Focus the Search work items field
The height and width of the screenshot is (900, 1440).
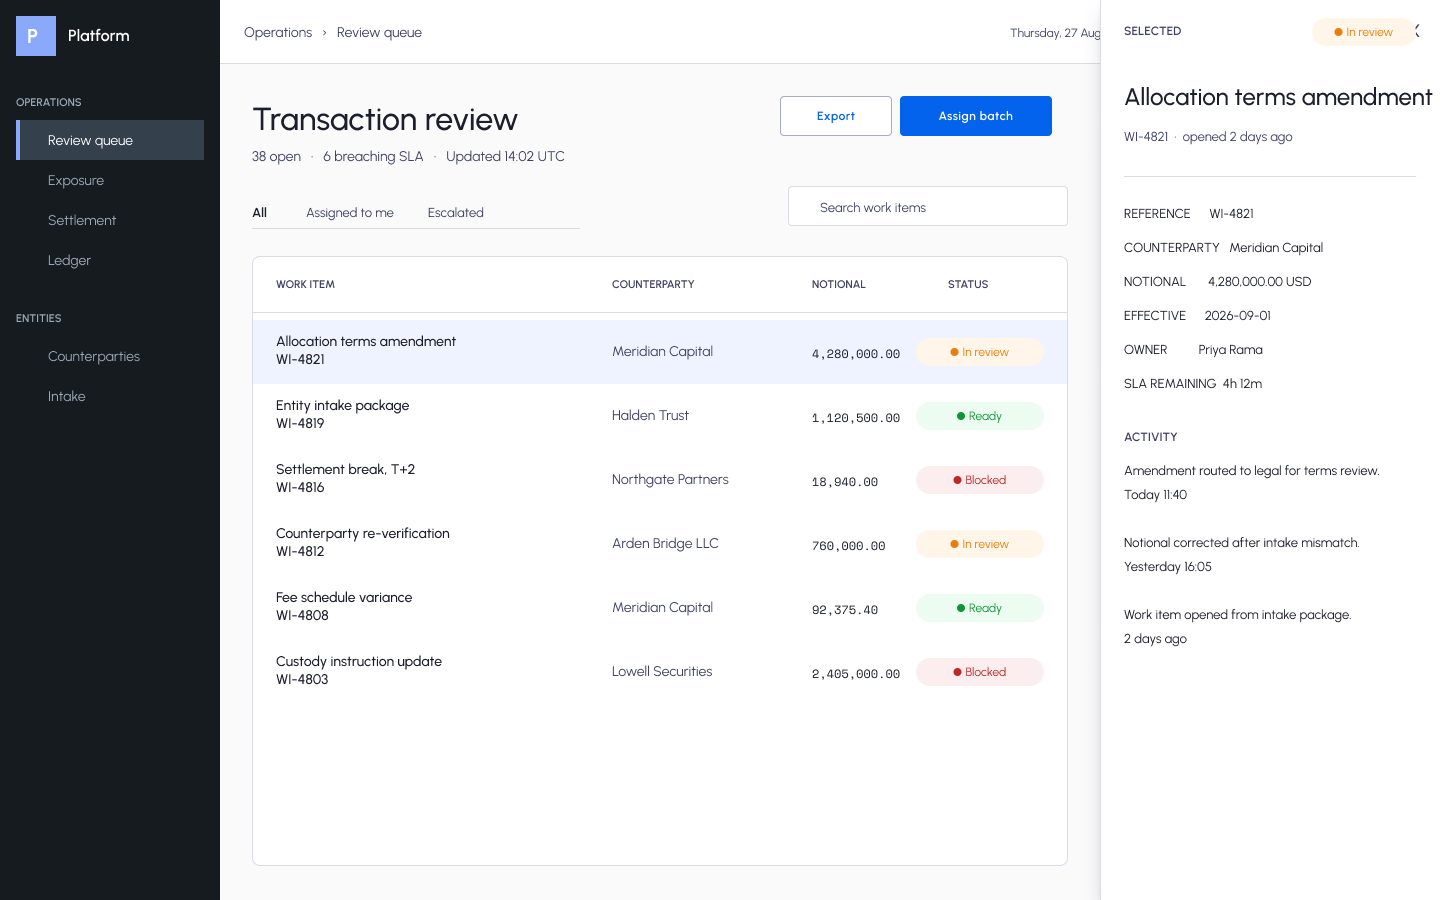pos(928,206)
